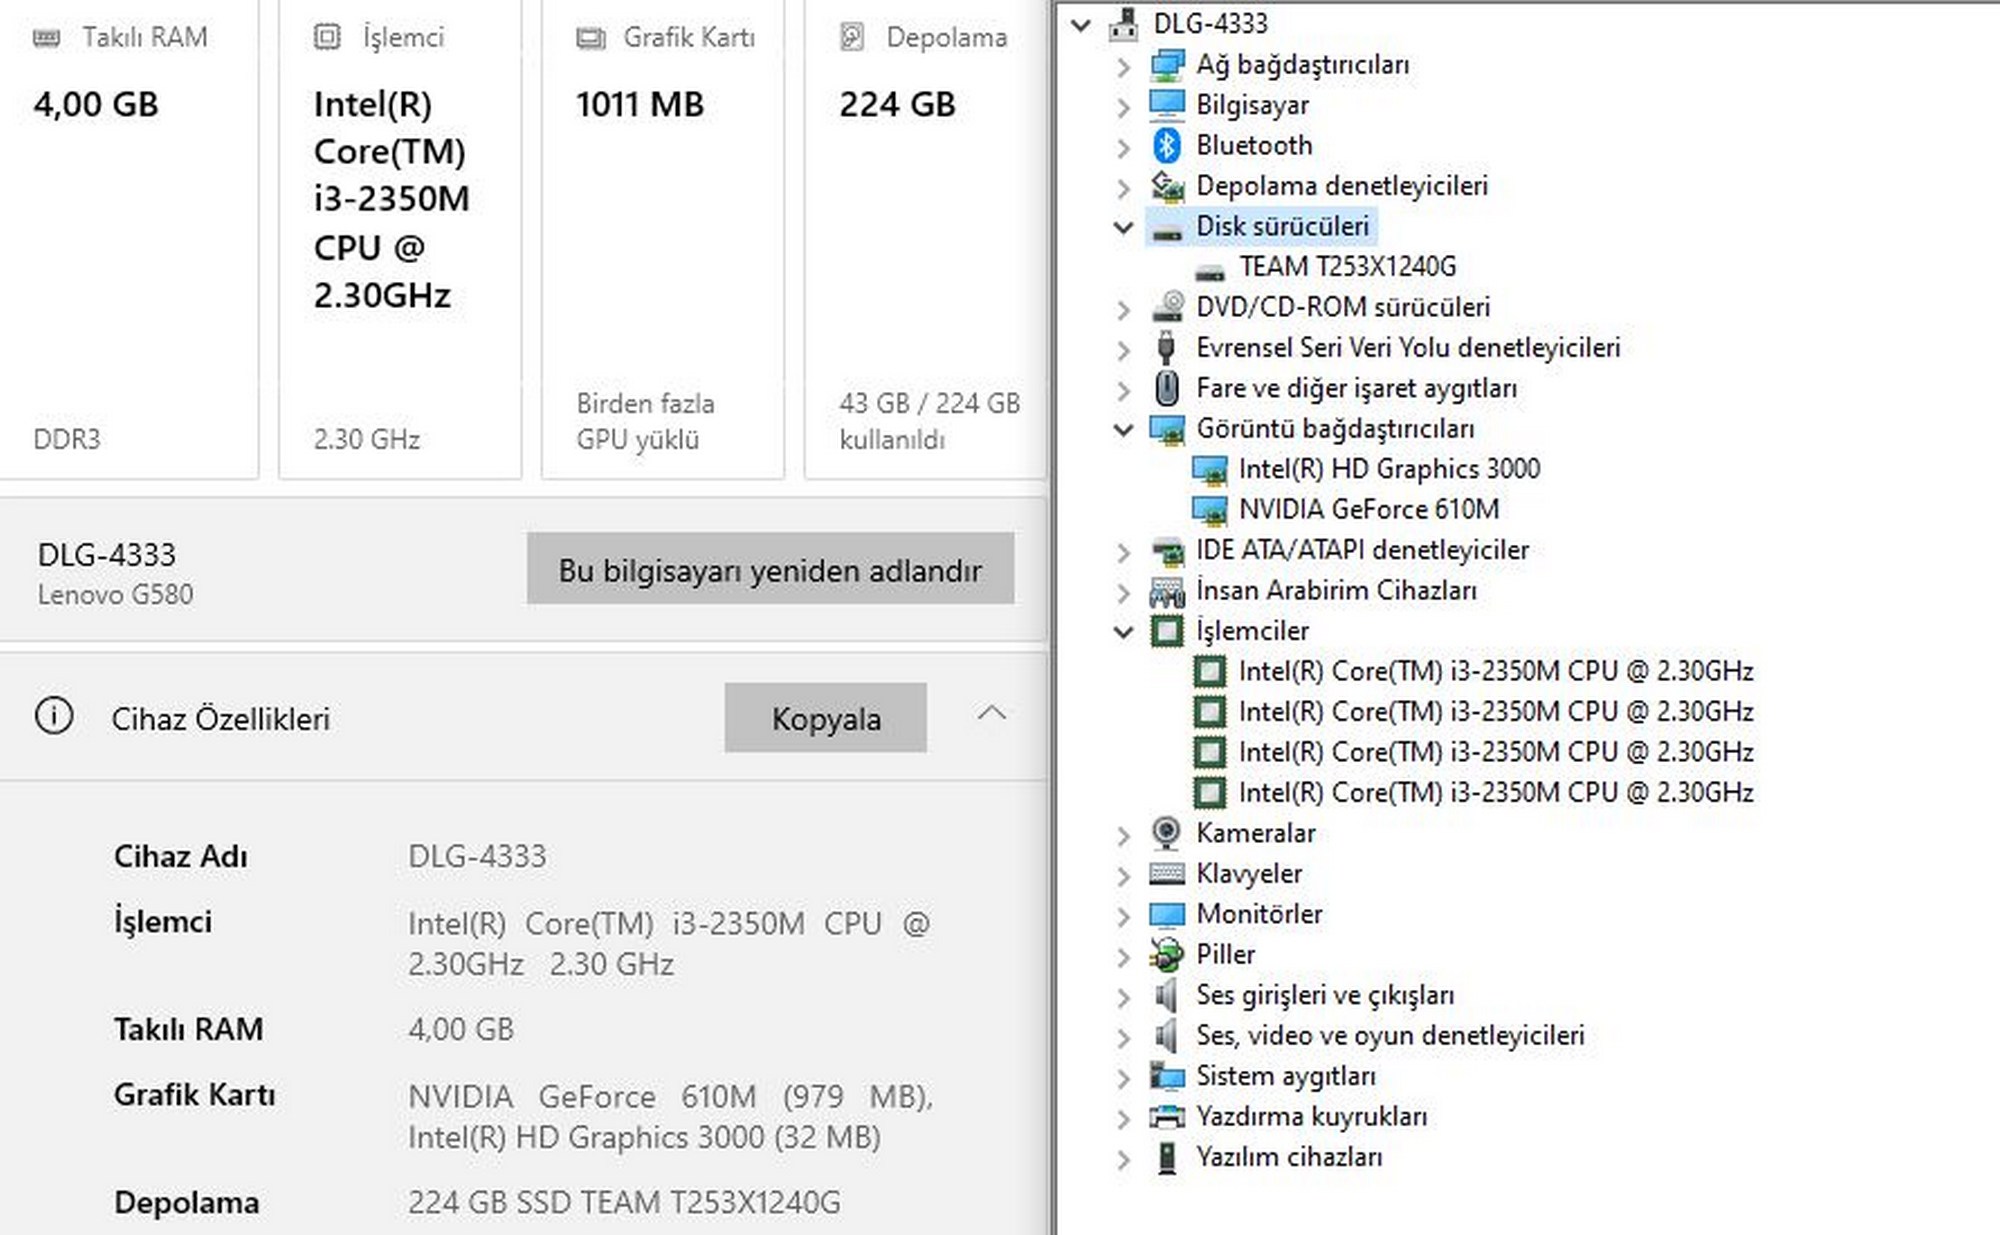This screenshot has width=2000, height=1235.
Task: Click the Bluetooth icon in device tree
Action: point(1166,146)
